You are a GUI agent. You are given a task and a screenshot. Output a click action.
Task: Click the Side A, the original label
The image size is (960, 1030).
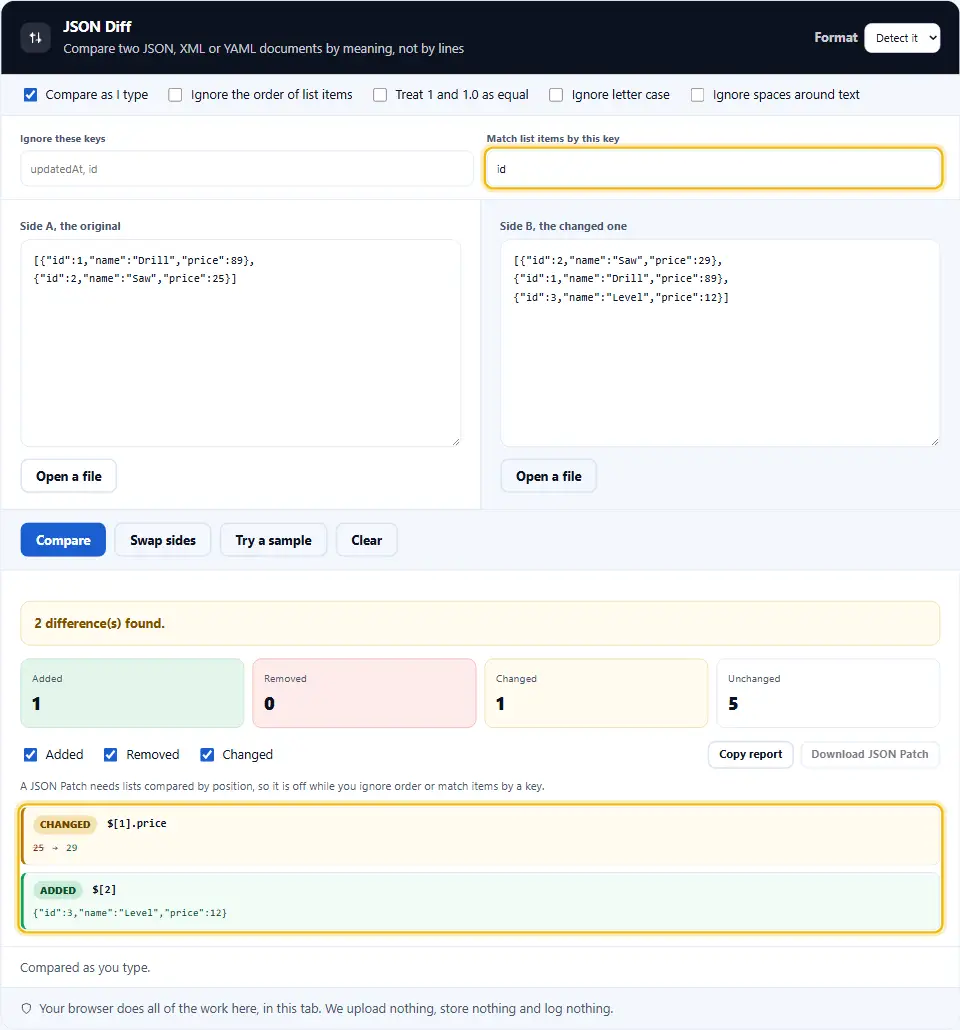70,226
